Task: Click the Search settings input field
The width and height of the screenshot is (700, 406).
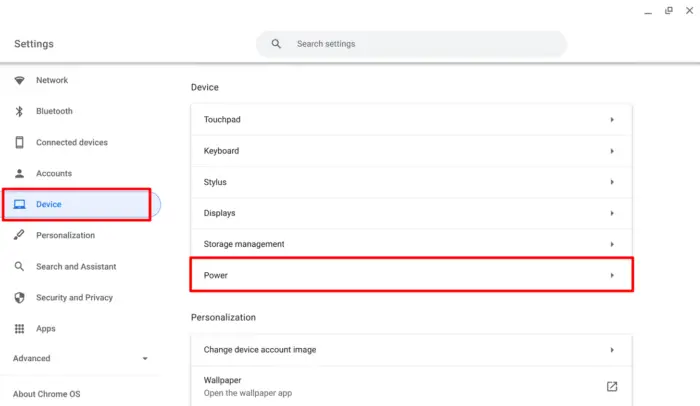Action: pos(411,44)
